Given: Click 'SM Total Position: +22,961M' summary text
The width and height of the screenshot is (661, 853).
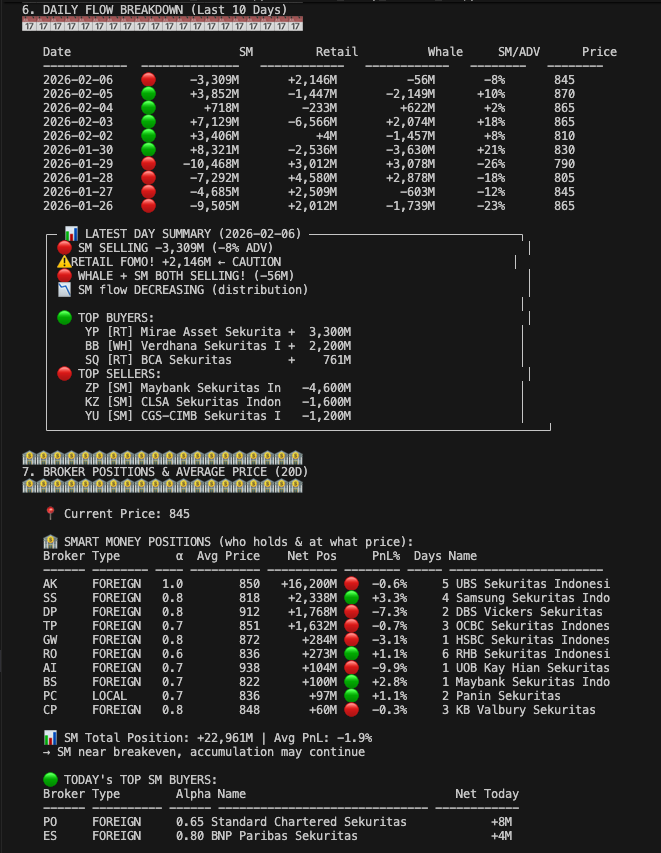Looking at the screenshot, I should [158, 738].
